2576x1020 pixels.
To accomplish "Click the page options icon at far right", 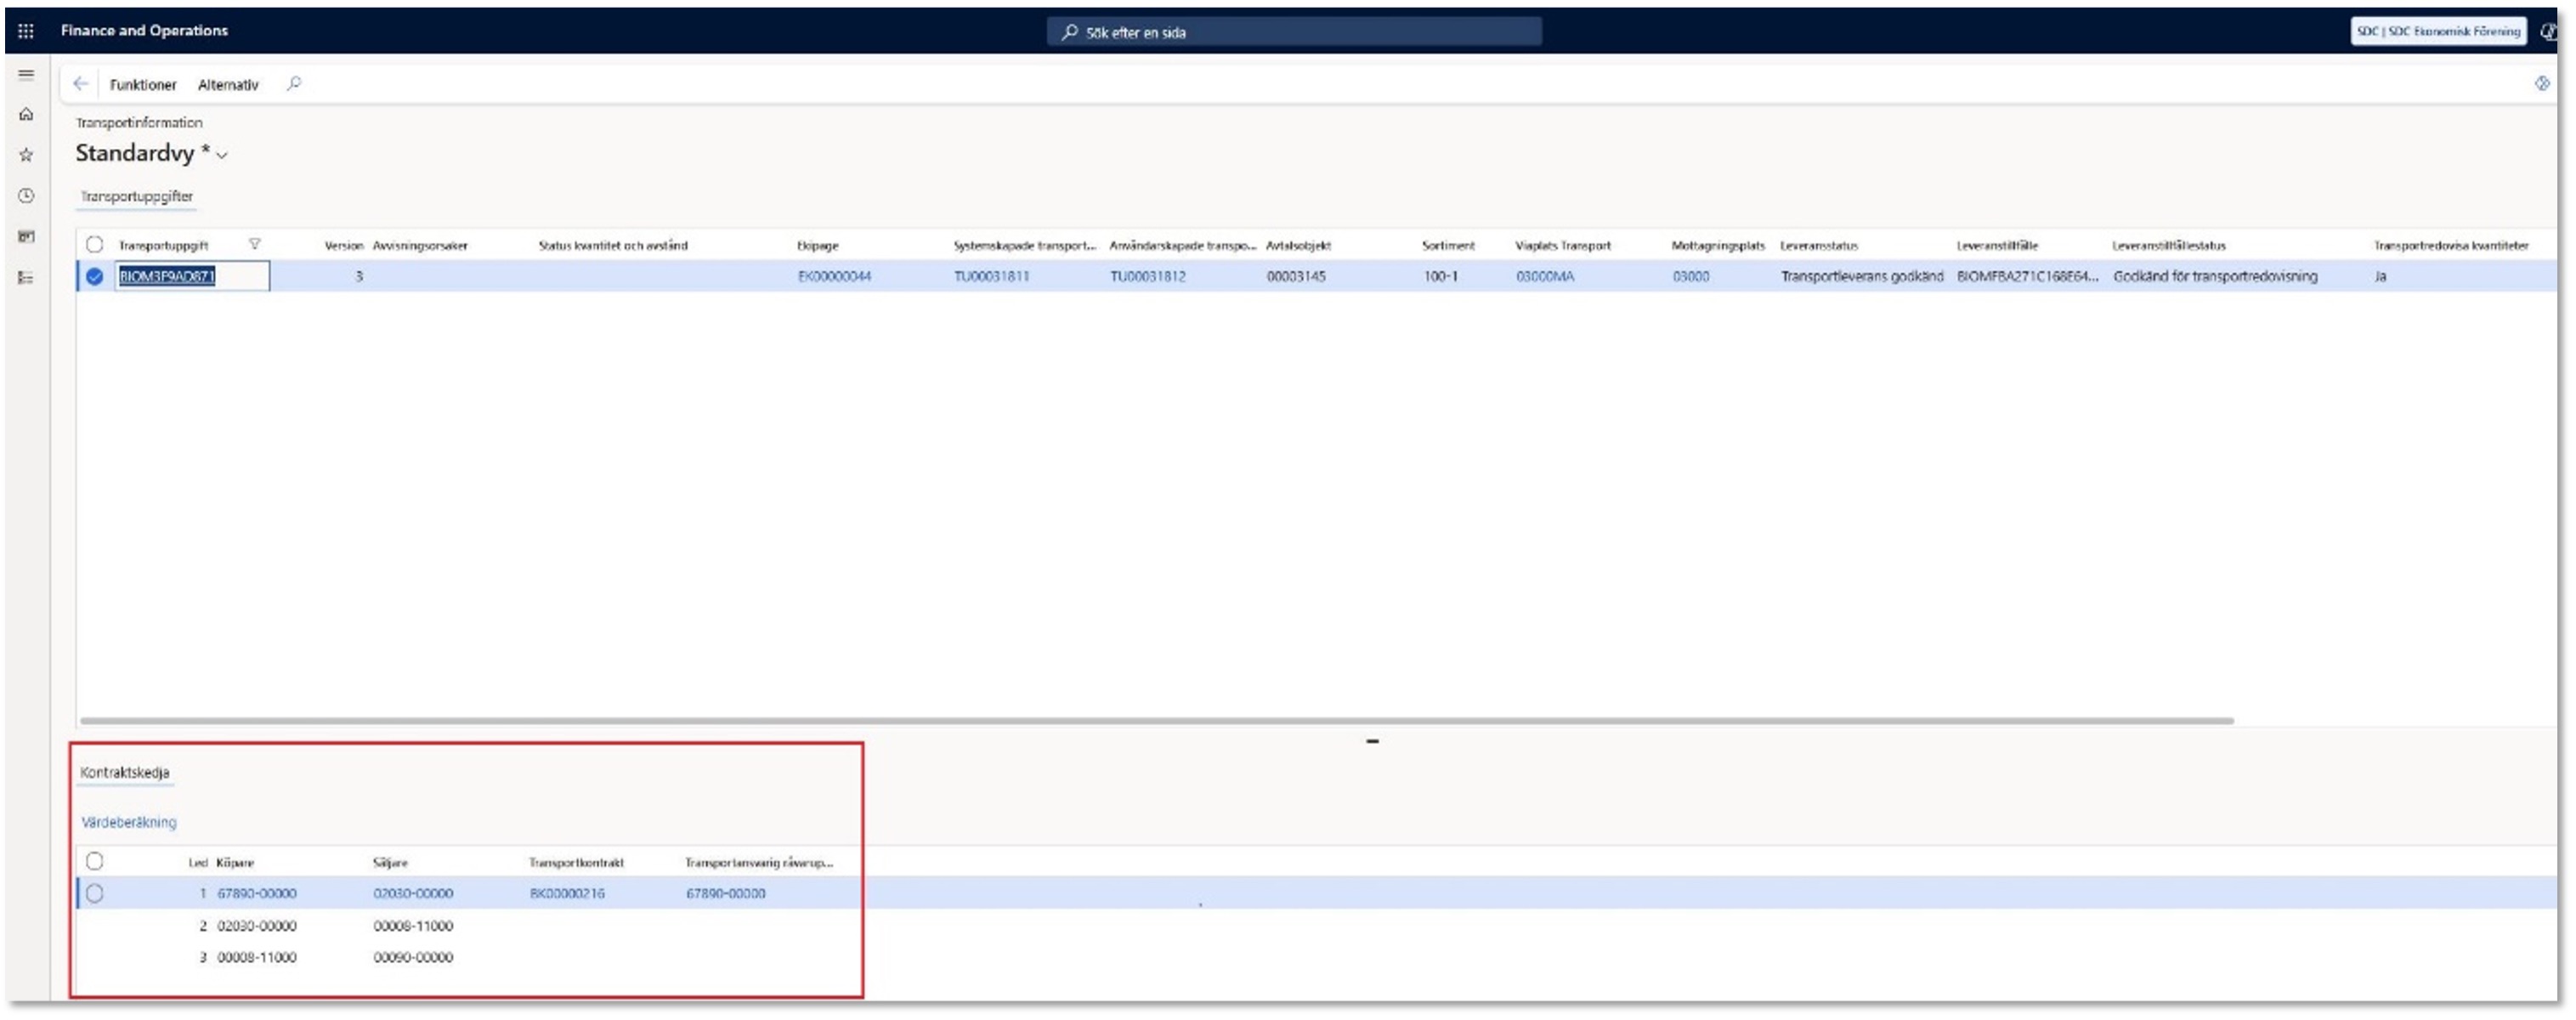I will click(x=2541, y=84).
